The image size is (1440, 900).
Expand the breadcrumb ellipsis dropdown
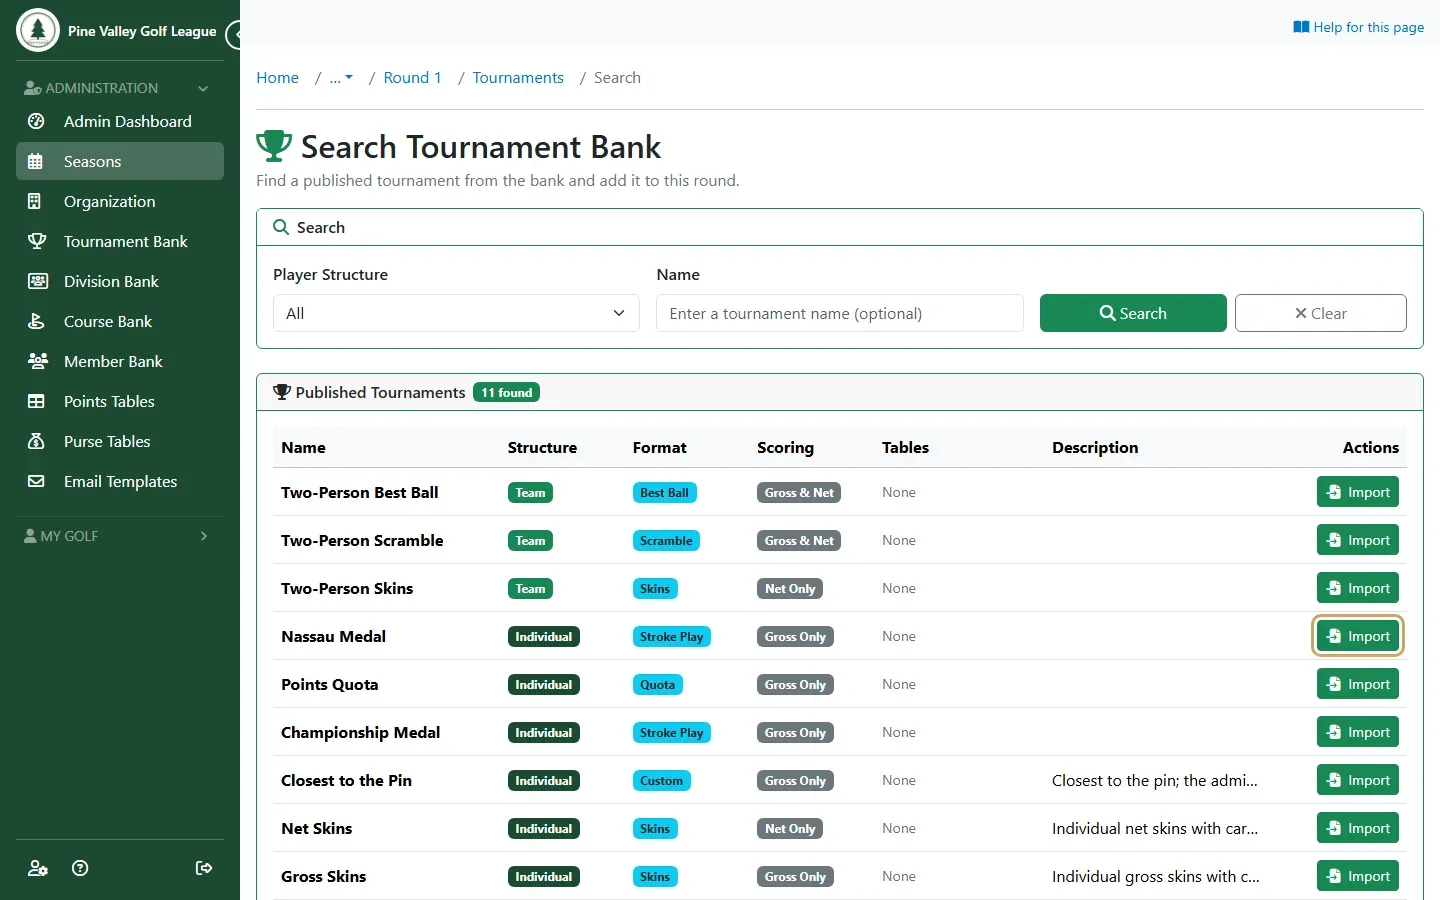[341, 78]
